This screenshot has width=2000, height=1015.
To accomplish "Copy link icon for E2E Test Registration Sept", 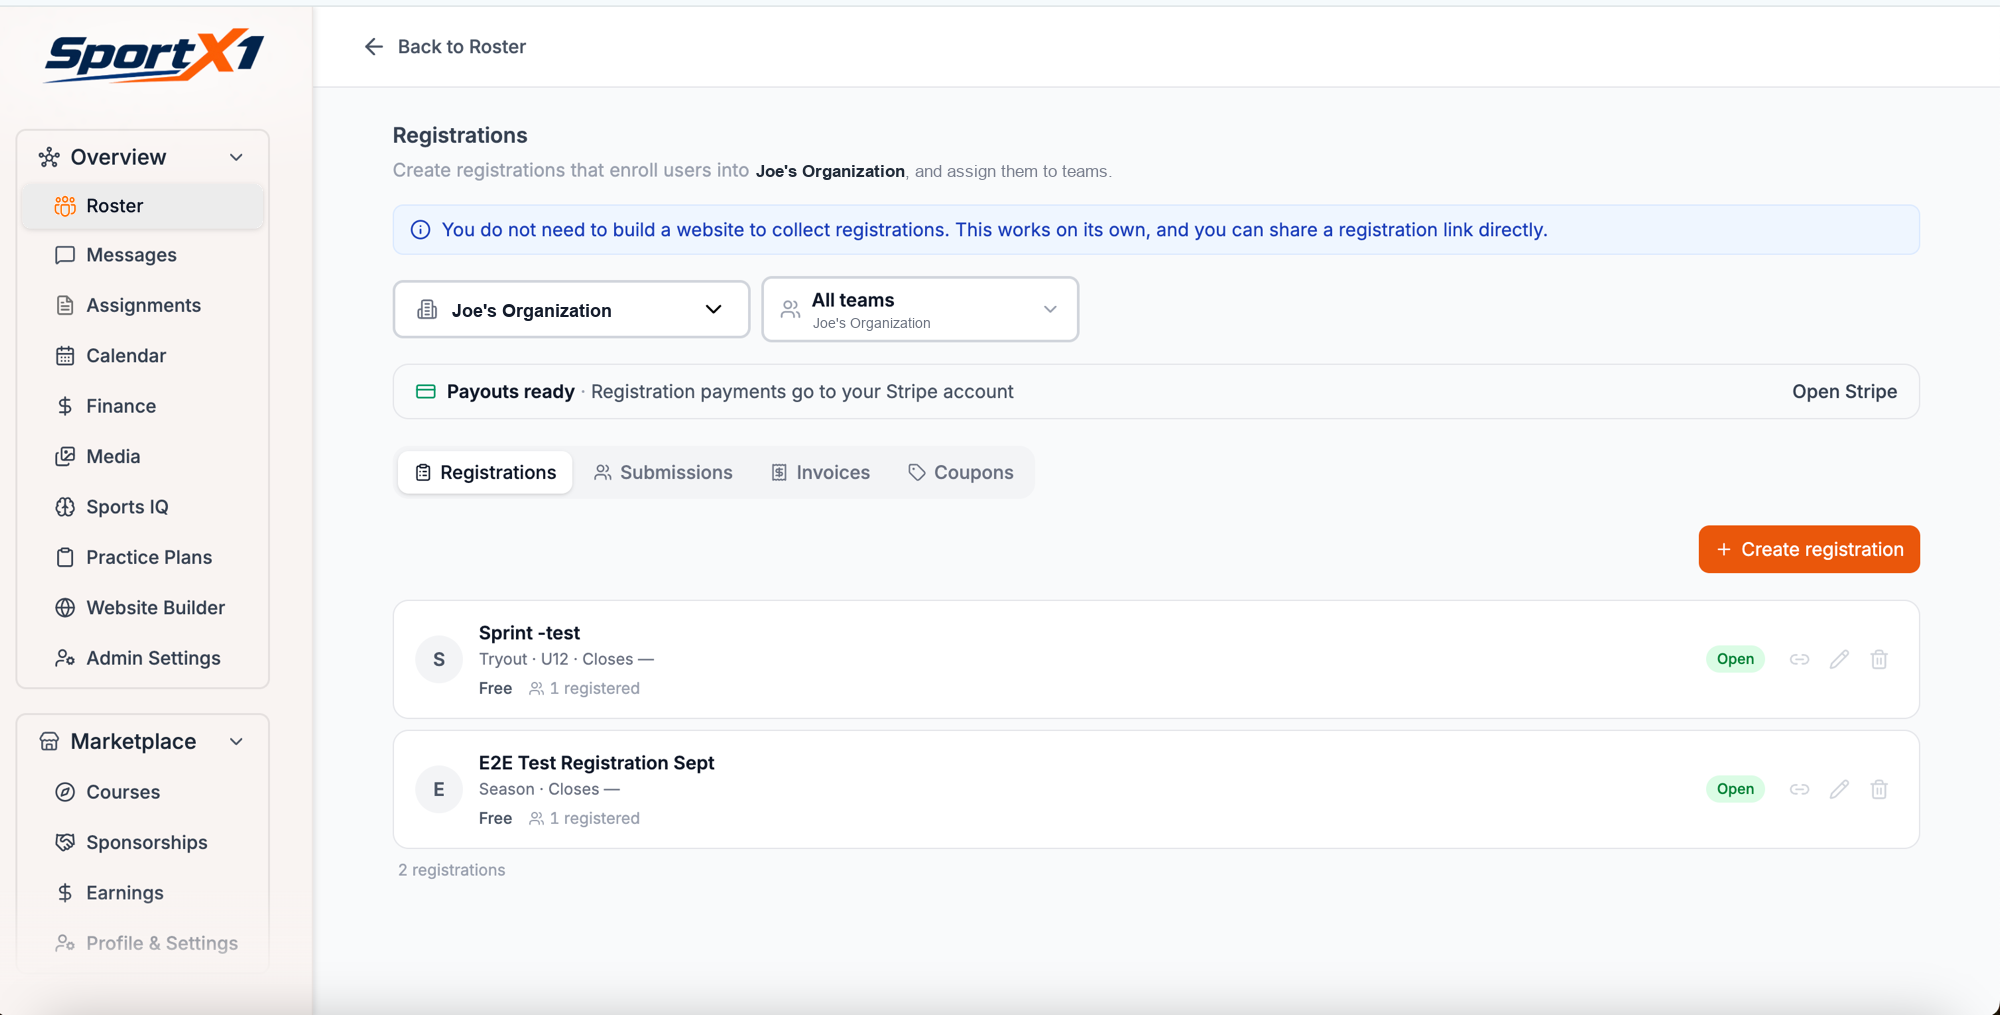I will coord(1799,789).
